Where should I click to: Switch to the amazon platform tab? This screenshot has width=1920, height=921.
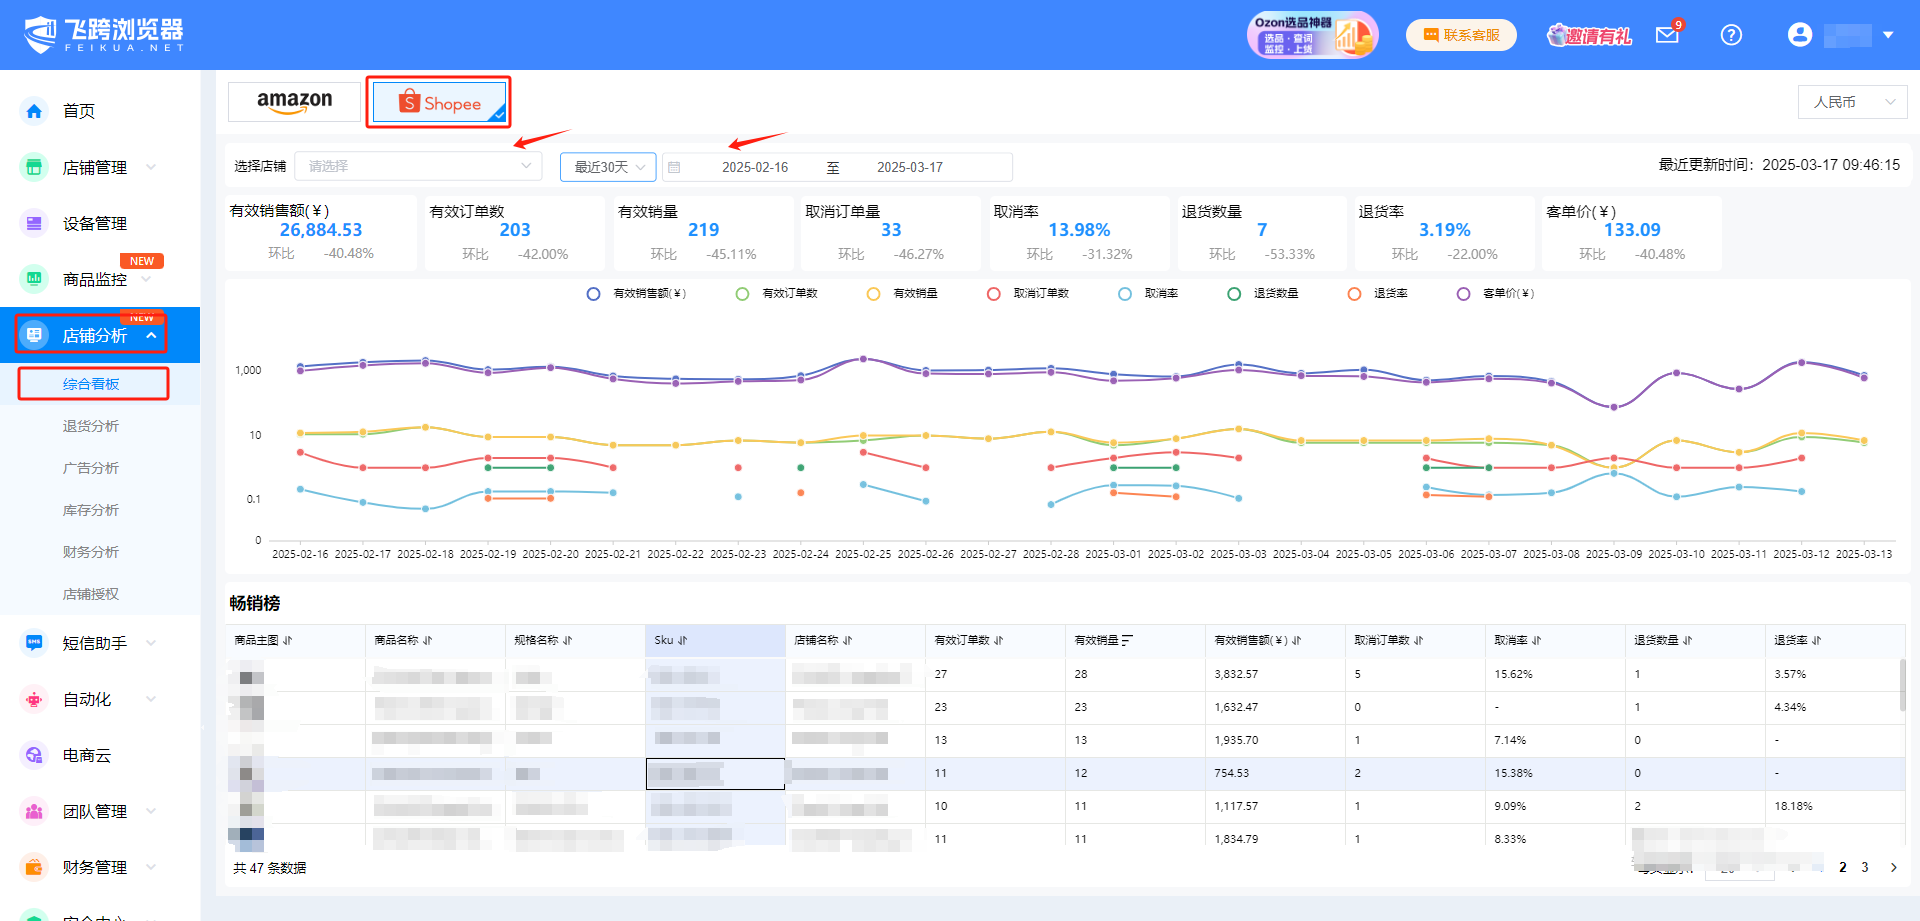(x=294, y=102)
